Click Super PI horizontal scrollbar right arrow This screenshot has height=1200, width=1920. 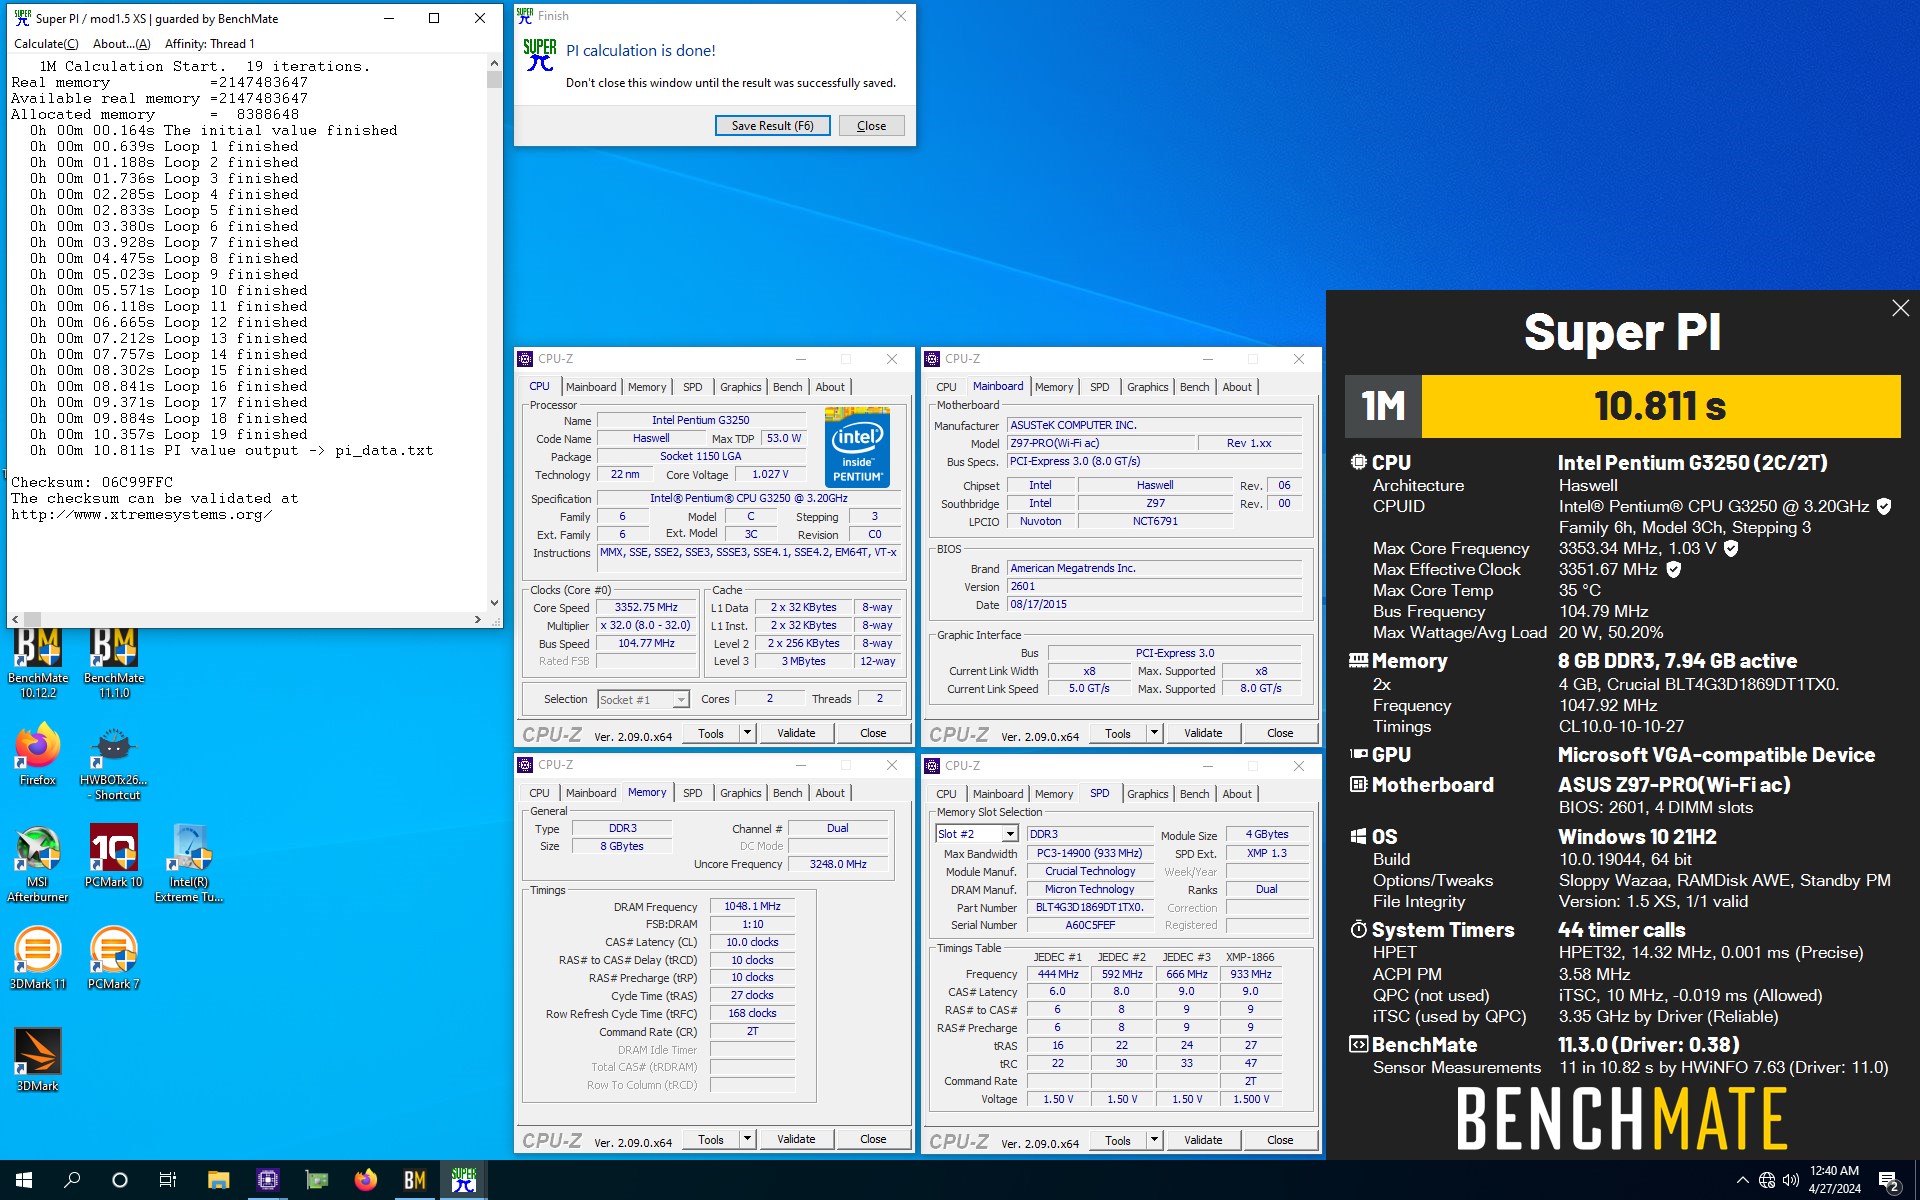(478, 620)
